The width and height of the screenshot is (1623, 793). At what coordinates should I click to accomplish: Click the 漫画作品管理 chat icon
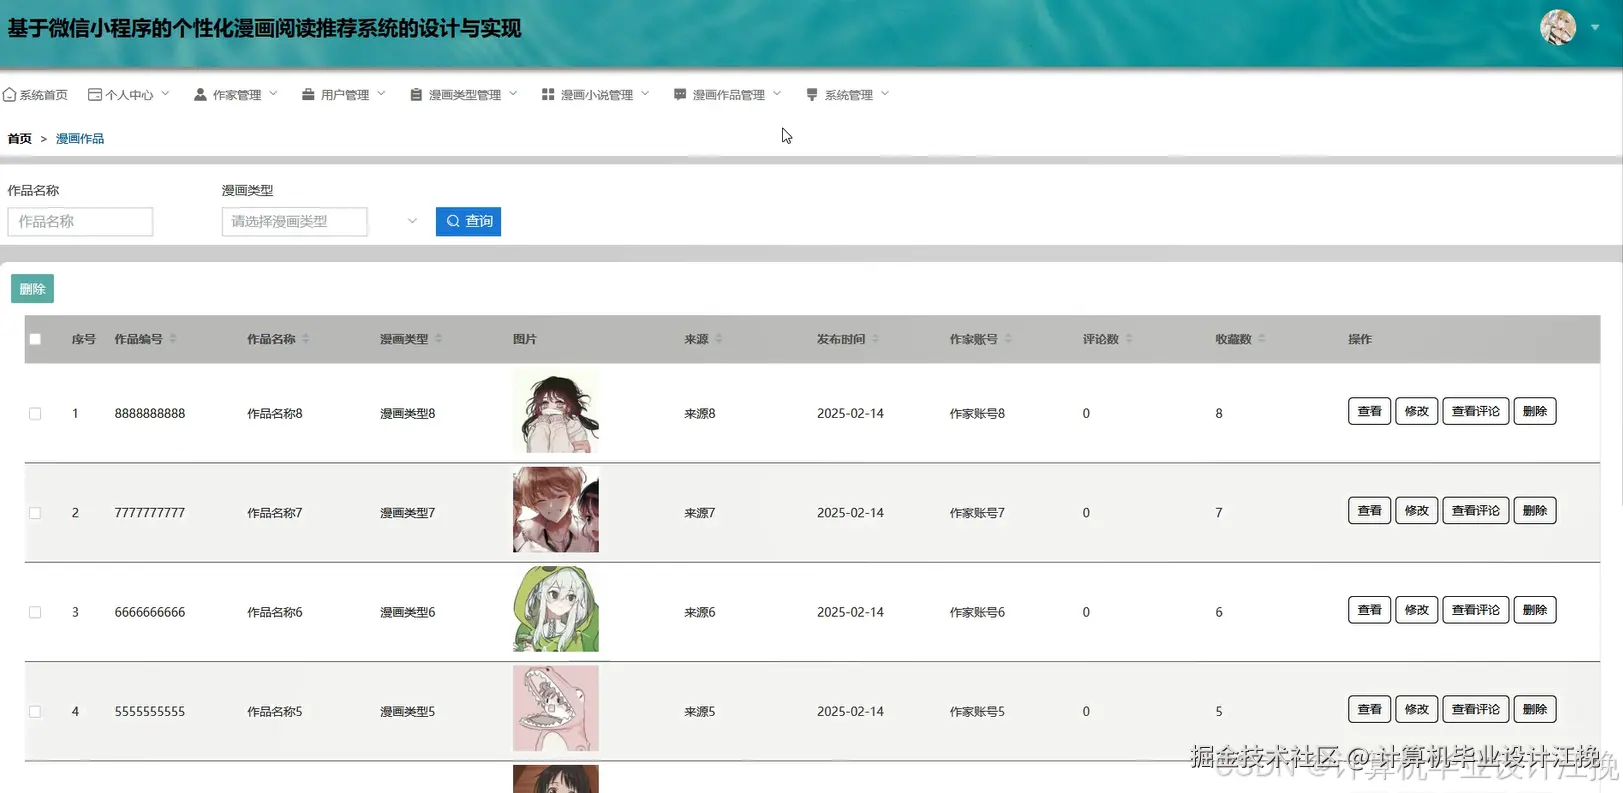tap(680, 95)
